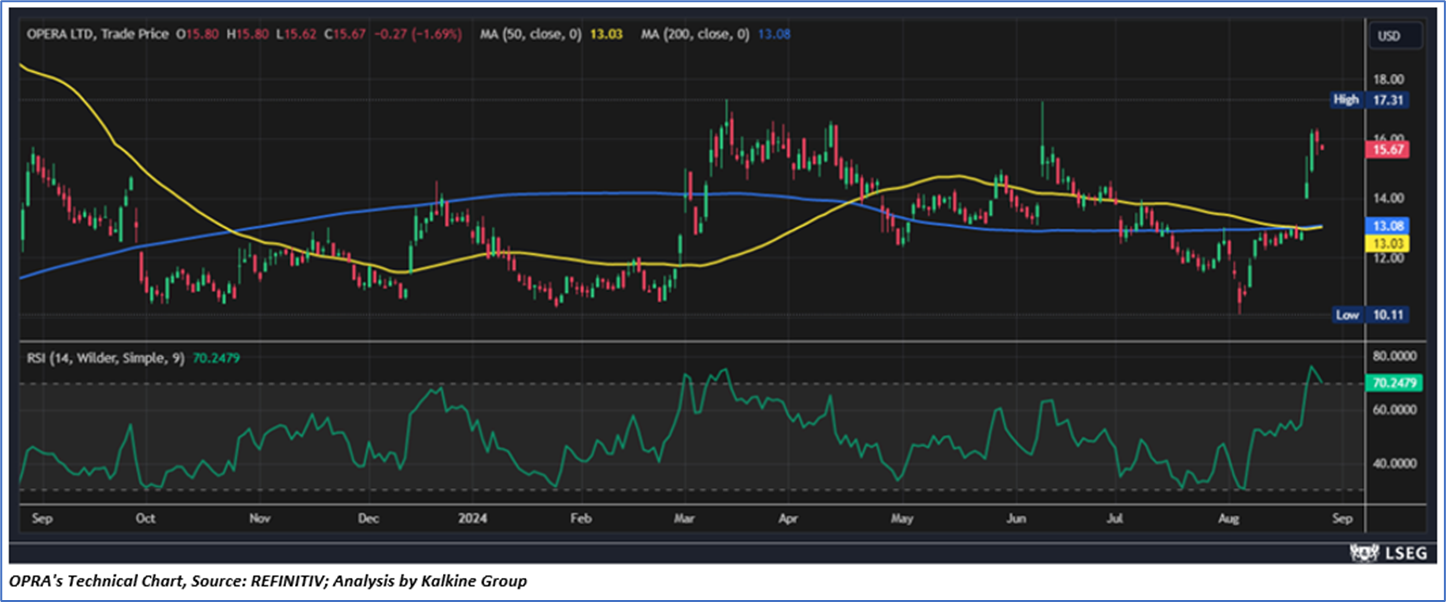Click the OPERA LTD, Trade Price title
The height and width of the screenshot is (602, 1446).
pyautogui.click(x=96, y=34)
